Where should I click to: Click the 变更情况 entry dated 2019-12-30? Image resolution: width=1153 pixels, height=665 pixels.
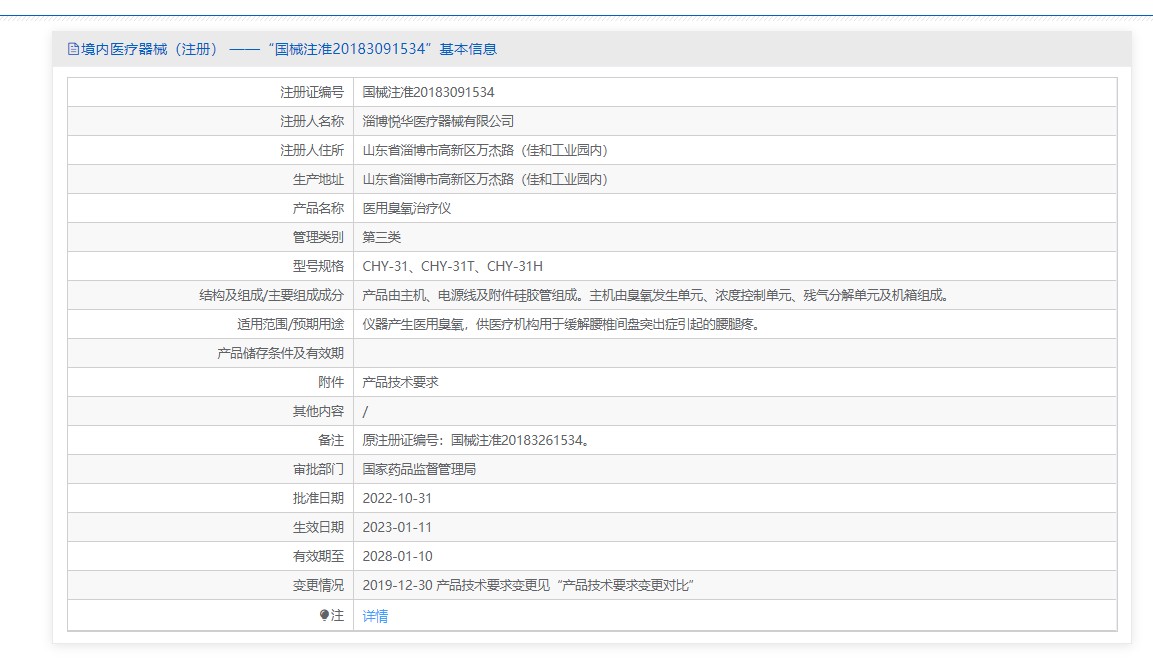pyautogui.click(x=528, y=586)
